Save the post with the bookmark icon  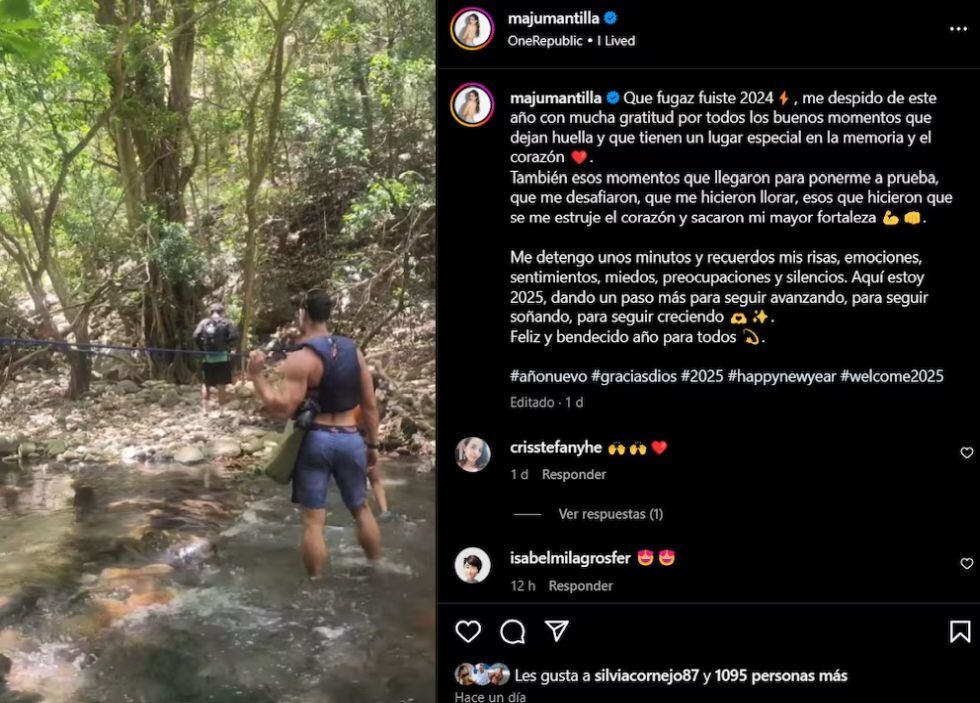(957, 630)
